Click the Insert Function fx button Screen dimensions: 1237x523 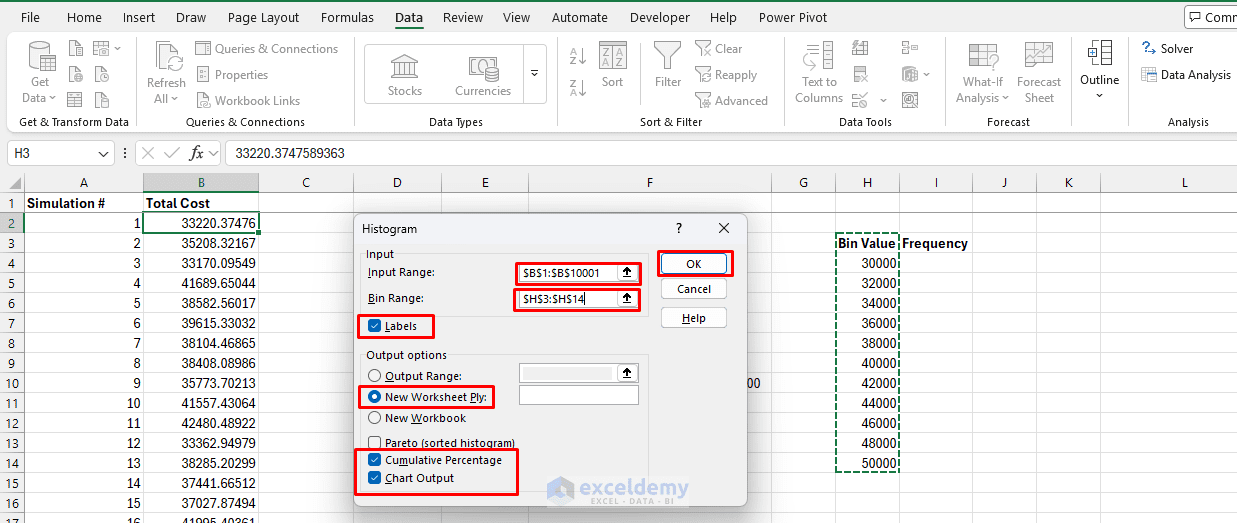[x=197, y=153]
